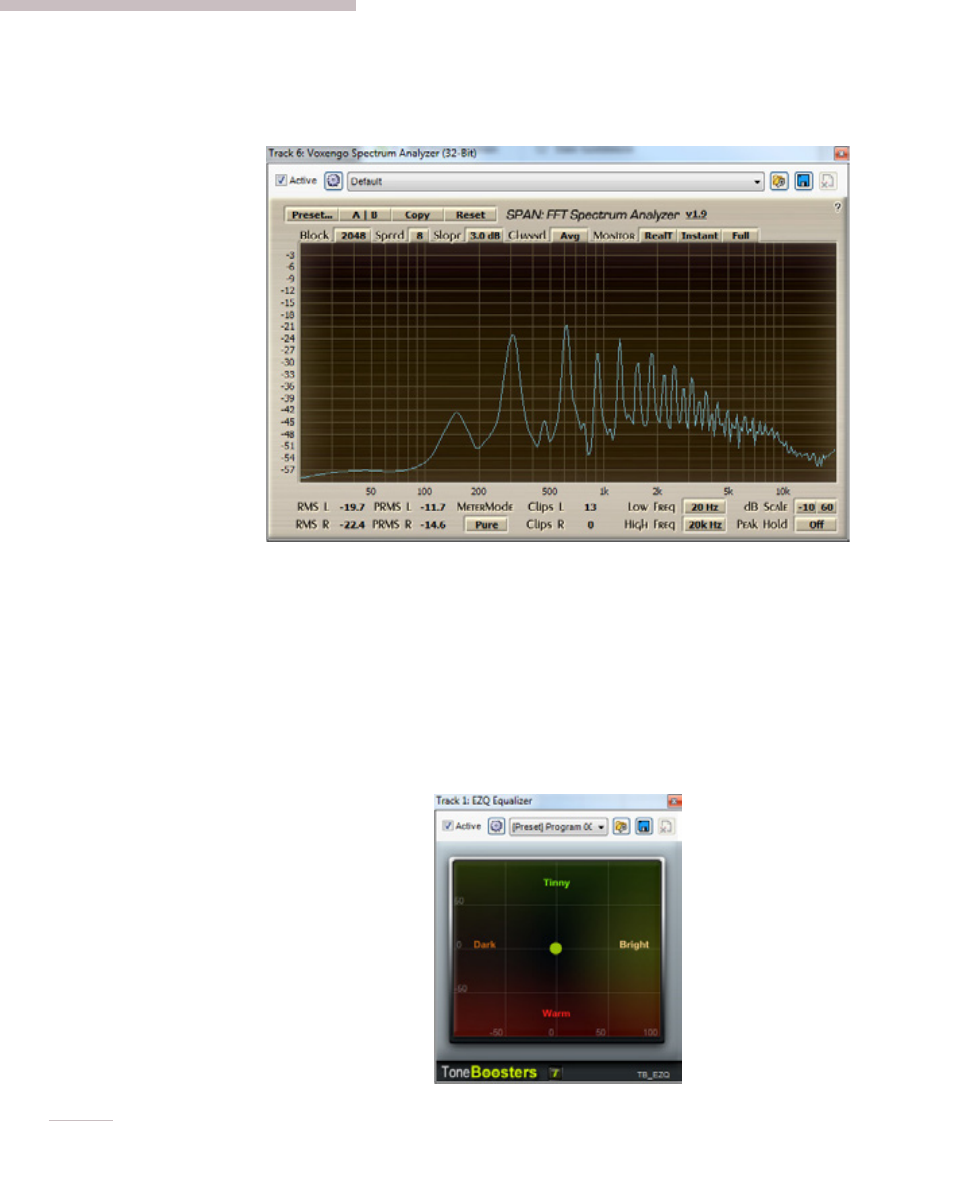Image resolution: width=954 pixels, height=1180 pixels.
Task: Click the Dark label in EZQ pad
Action: (485, 944)
